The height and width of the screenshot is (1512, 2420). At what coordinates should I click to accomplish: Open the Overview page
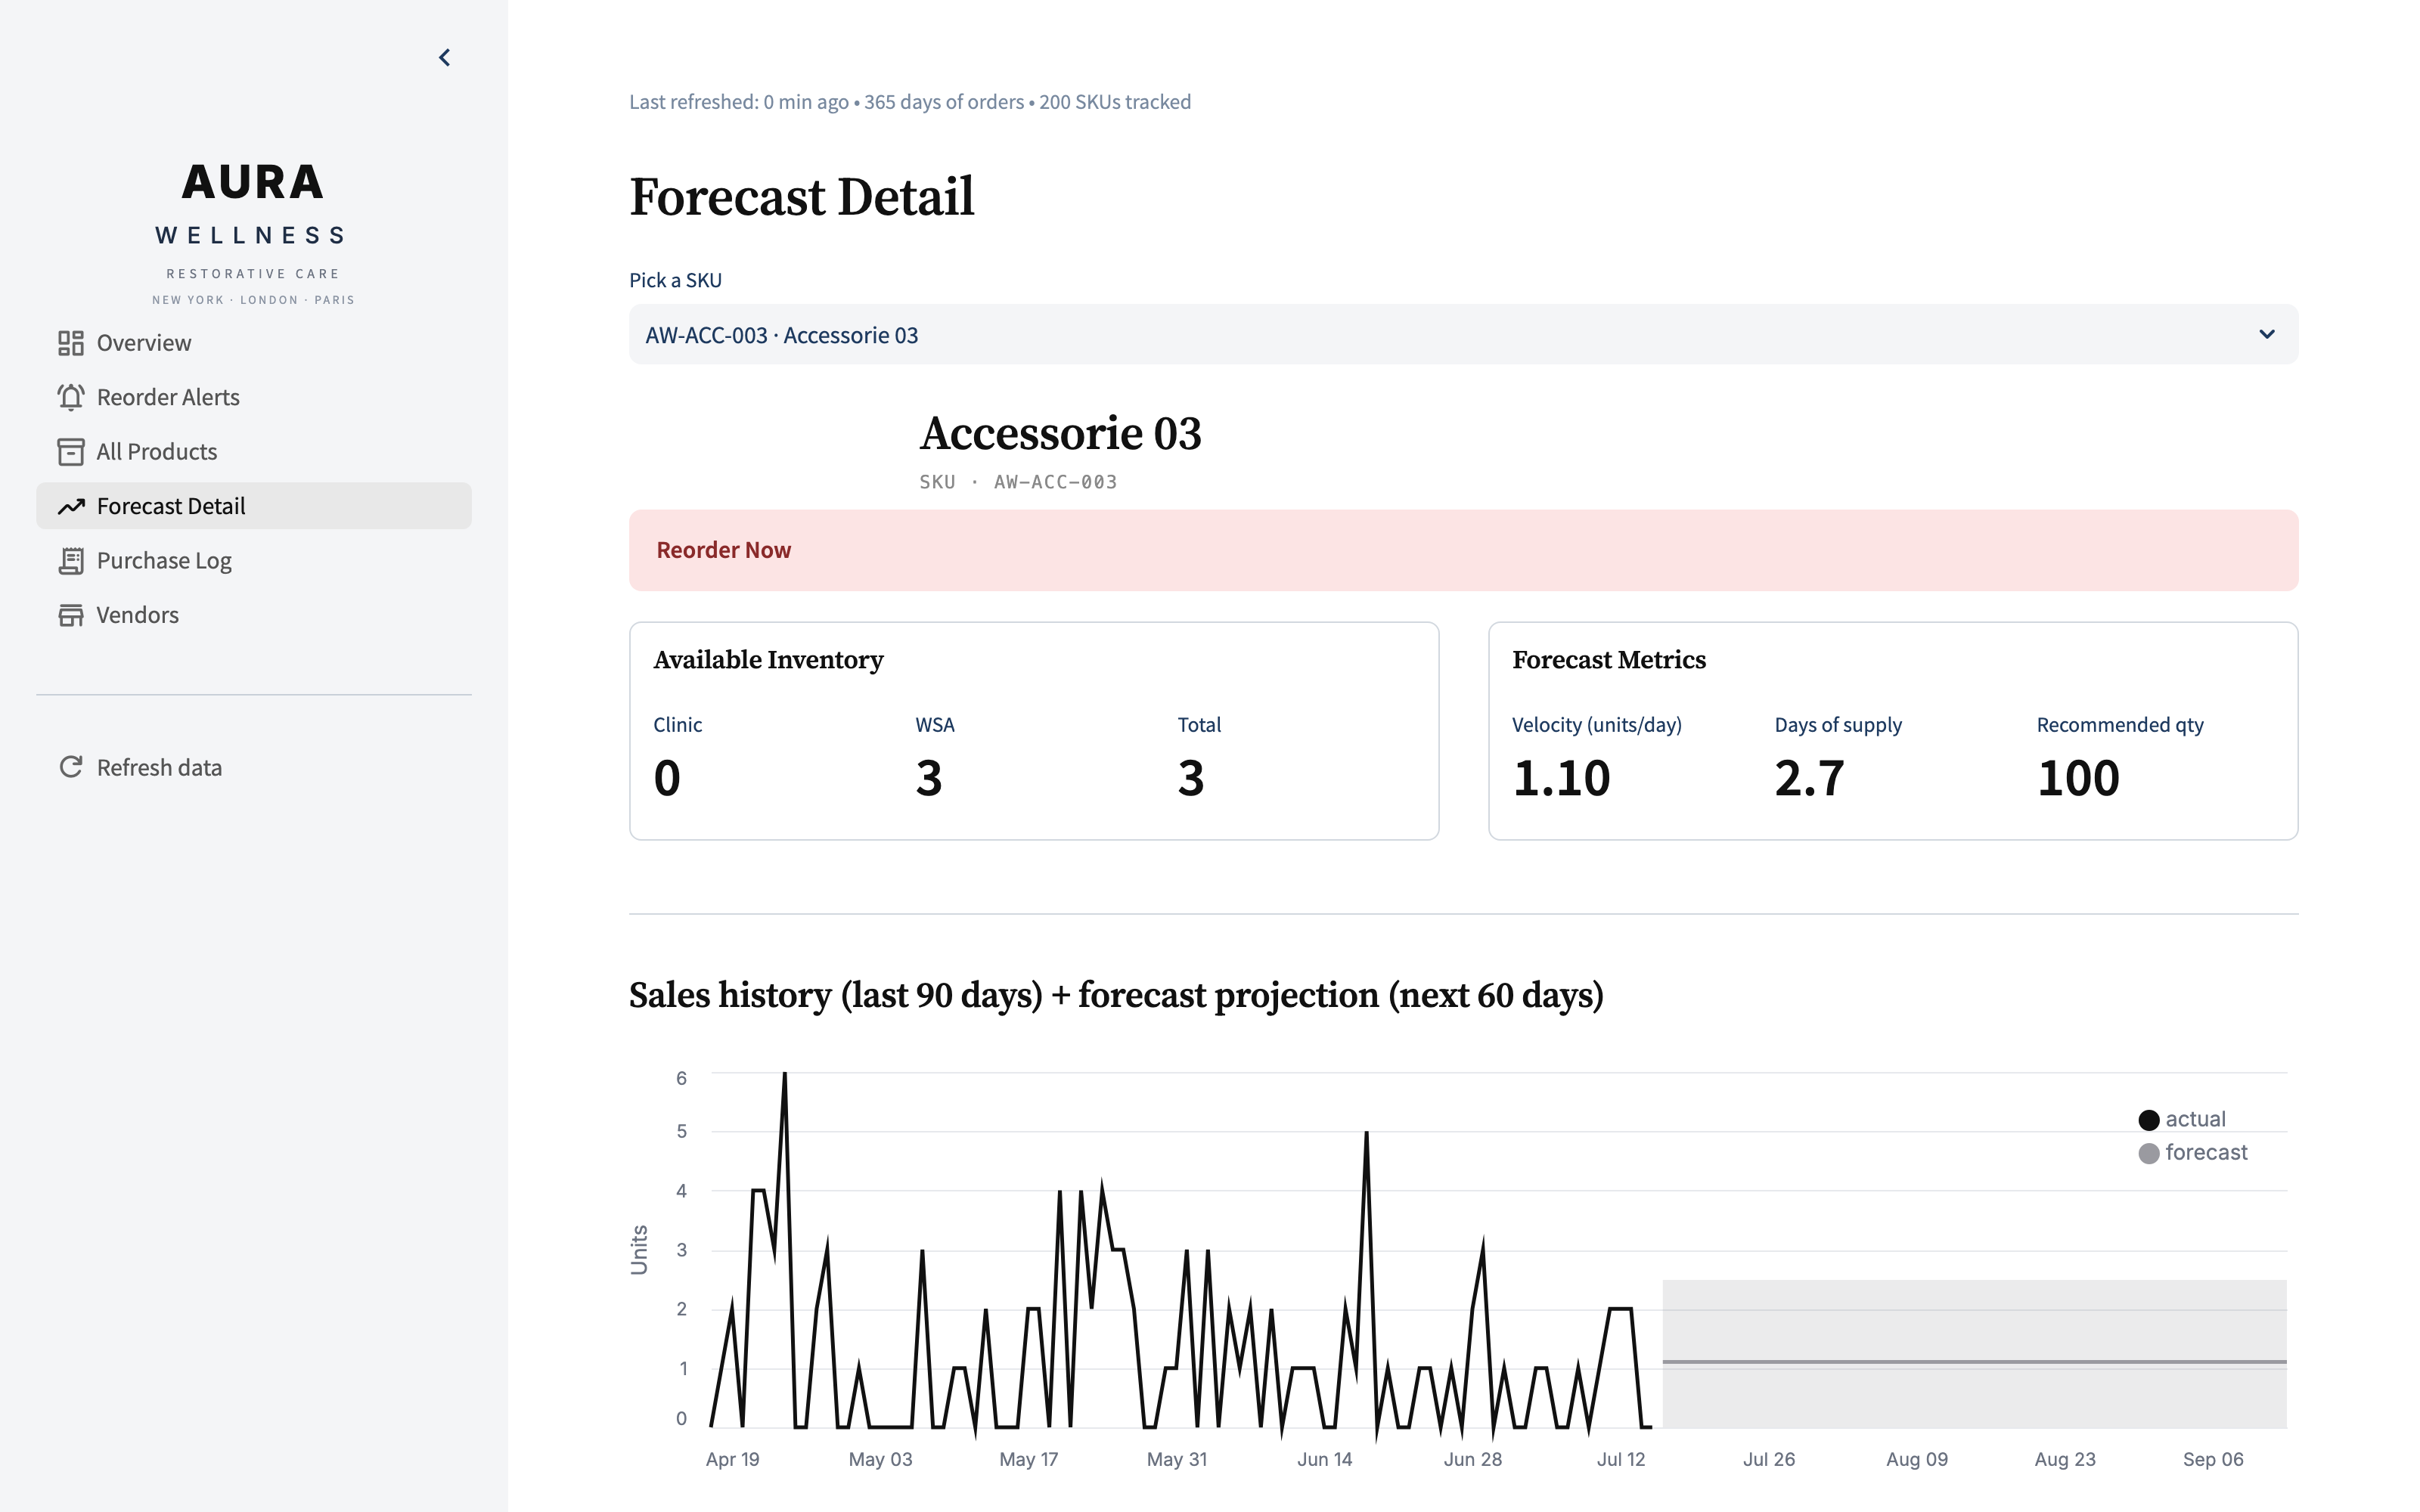point(254,343)
